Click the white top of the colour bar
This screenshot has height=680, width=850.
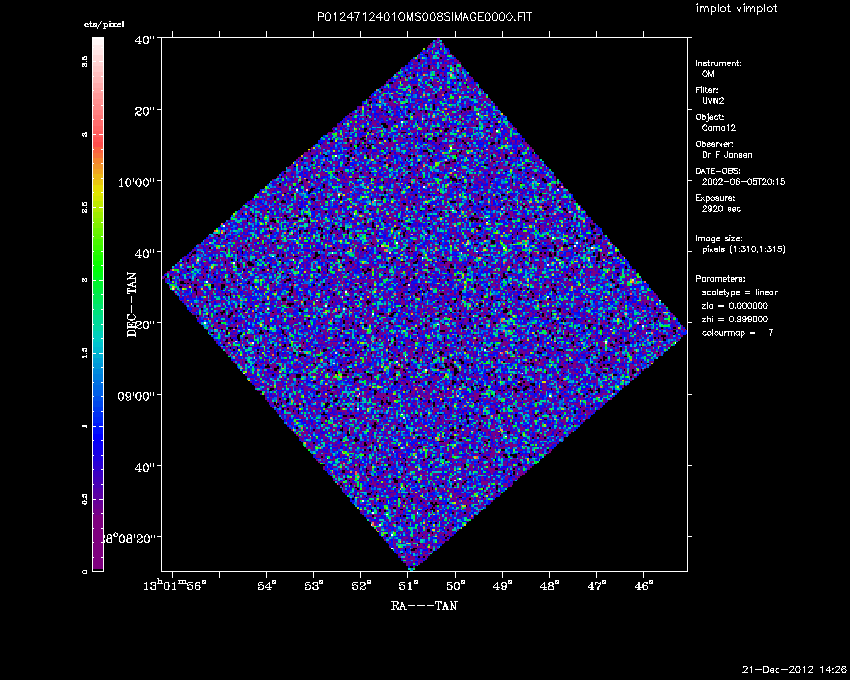coord(98,46)
